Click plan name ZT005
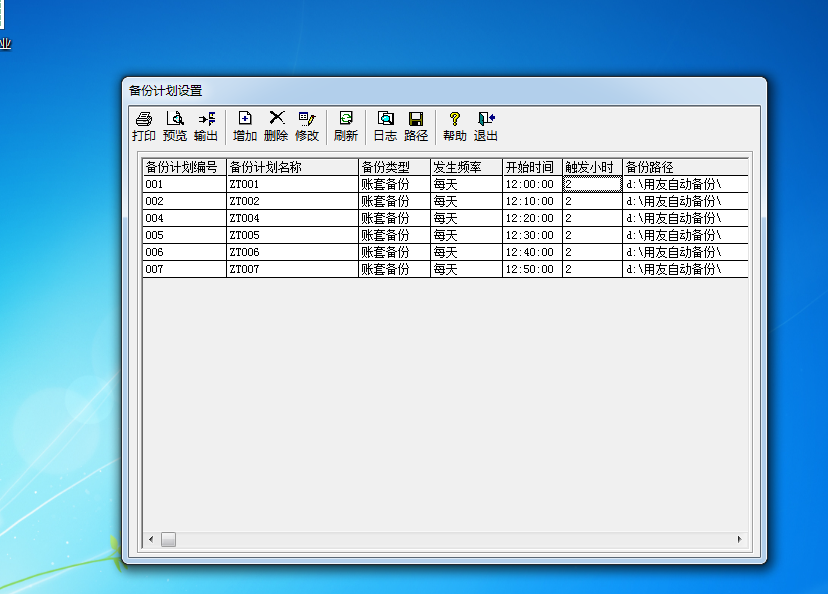This screenshot has width=828, height=594. pyautogui.click(x=293, y=235)
